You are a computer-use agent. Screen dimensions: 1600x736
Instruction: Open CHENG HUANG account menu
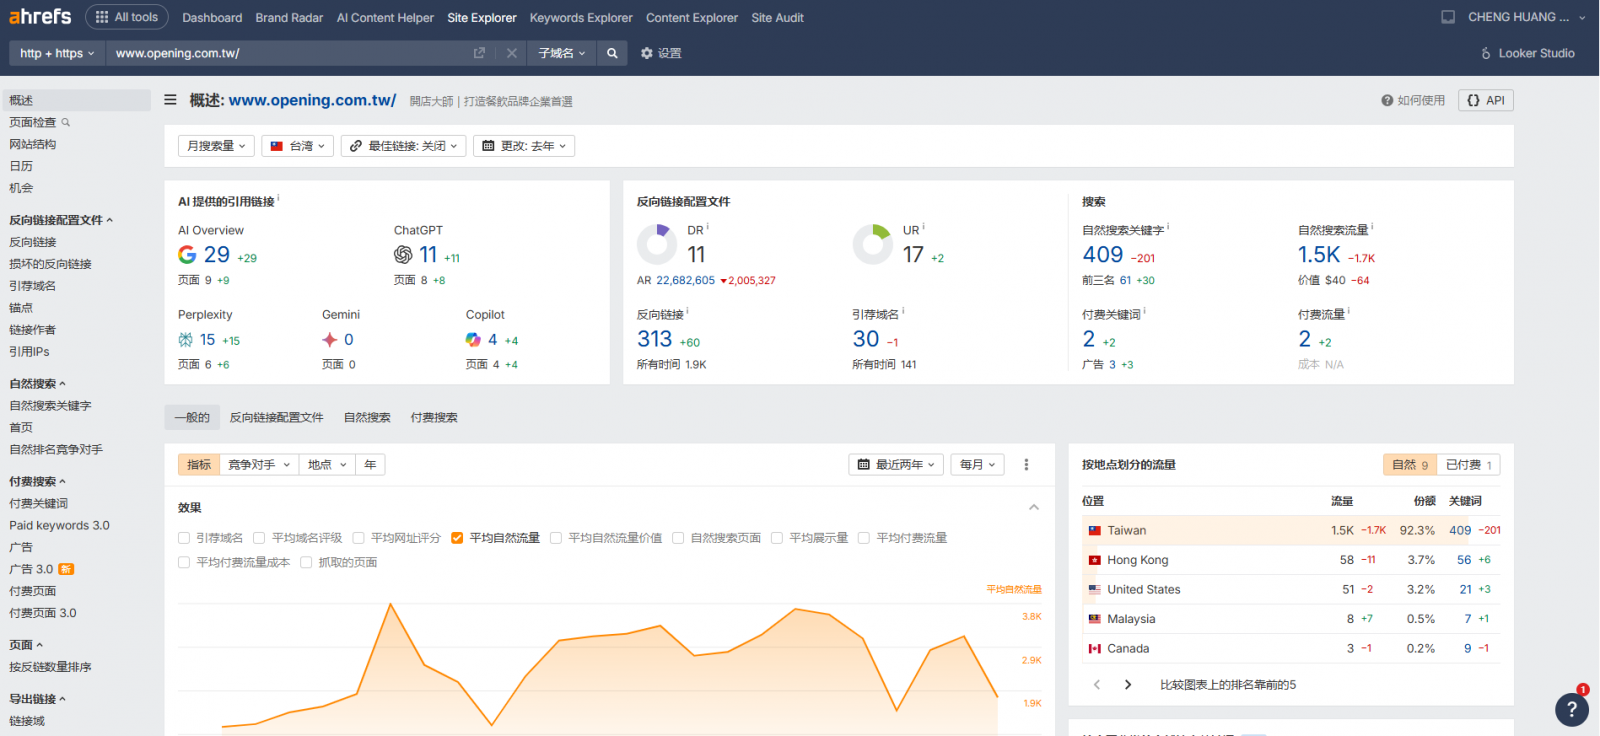tap(1526, 17)
